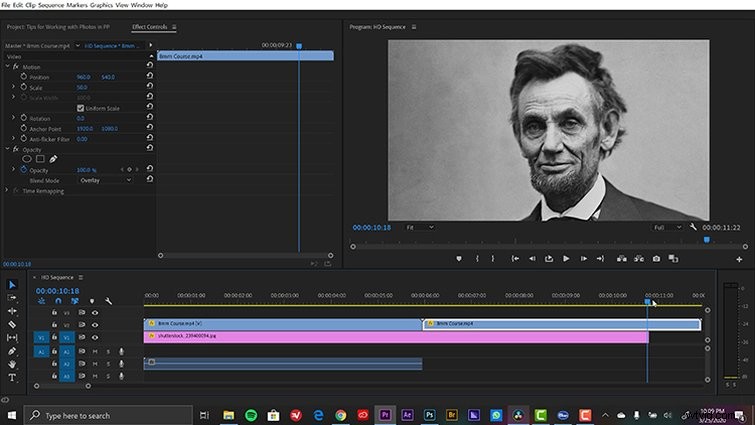Viewport: 755px width, 425px height.
Task: Open the Markers menu
Action: click(77, 5)
